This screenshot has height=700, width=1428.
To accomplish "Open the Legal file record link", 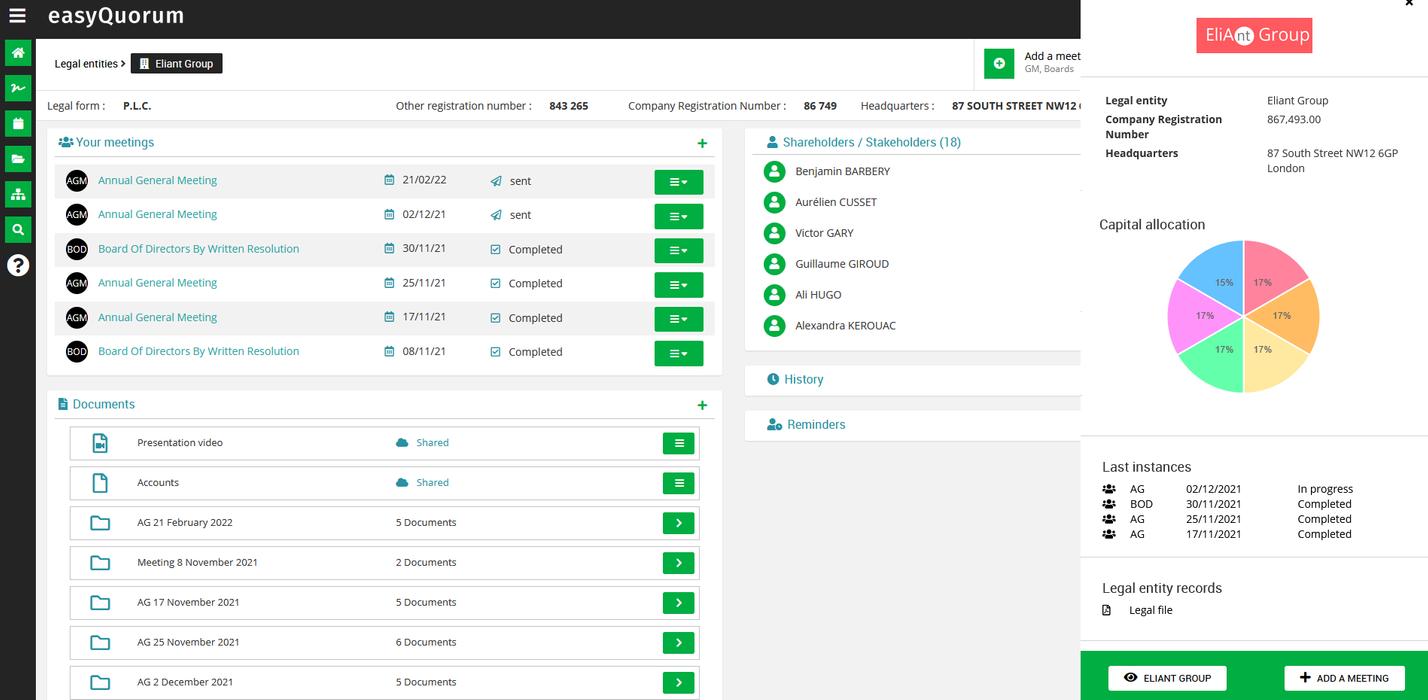I will tap(1150, 610).
